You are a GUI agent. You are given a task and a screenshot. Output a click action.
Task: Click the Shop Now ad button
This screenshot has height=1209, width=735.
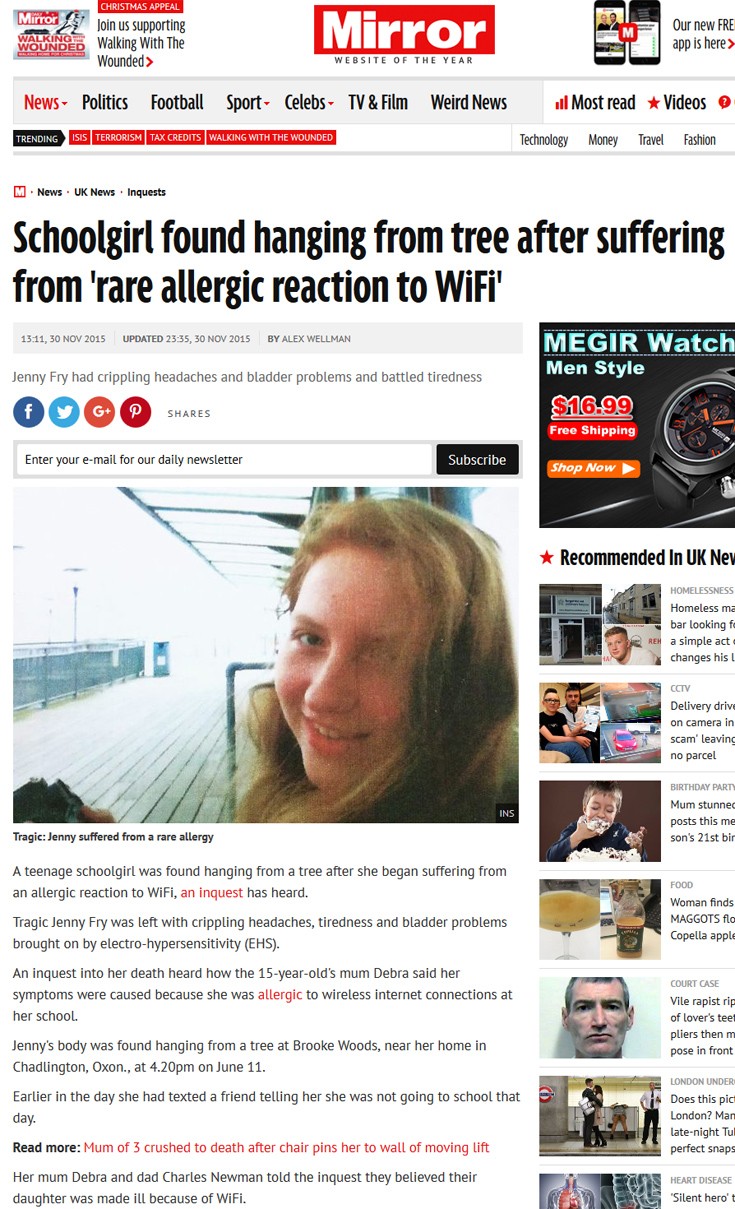593,468
